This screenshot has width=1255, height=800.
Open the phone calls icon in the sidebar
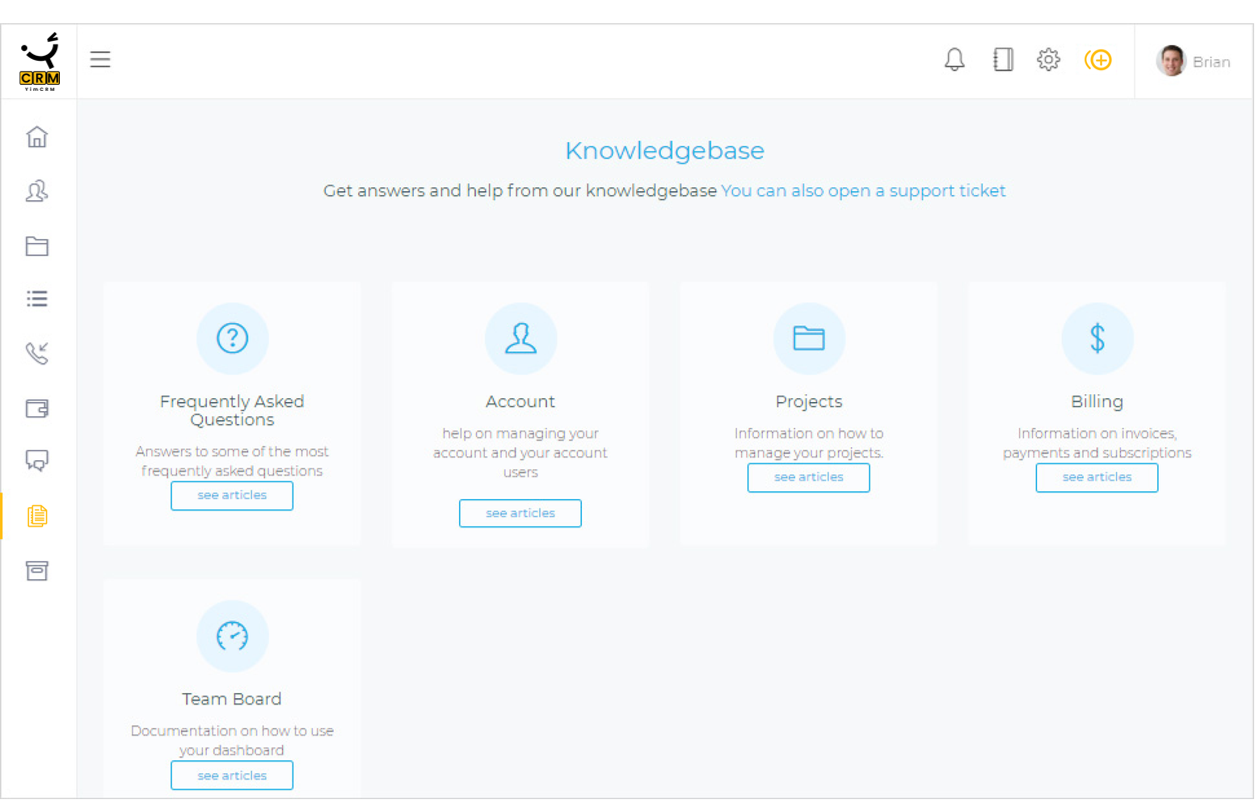click(37, 353)
